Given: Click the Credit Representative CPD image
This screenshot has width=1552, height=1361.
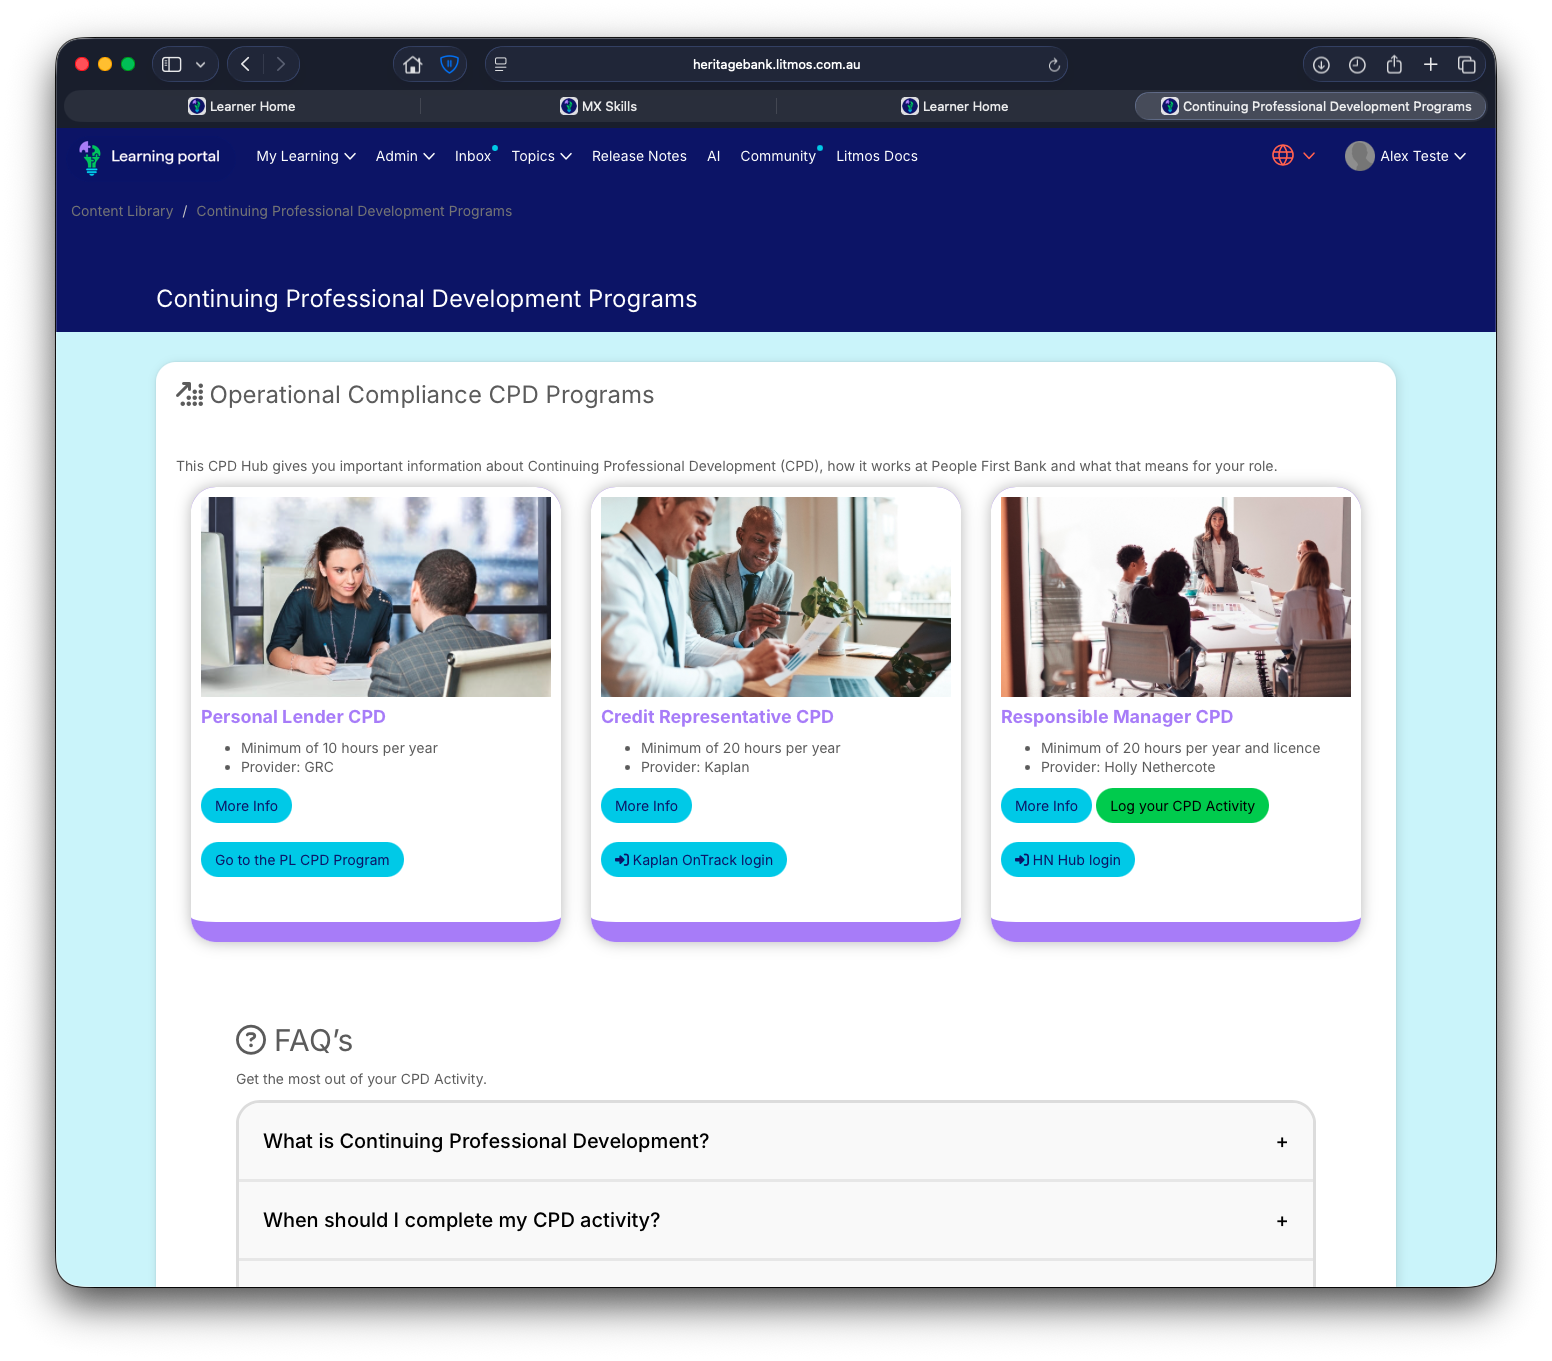Looking at the screenshot, I should [x=775, y=597].
